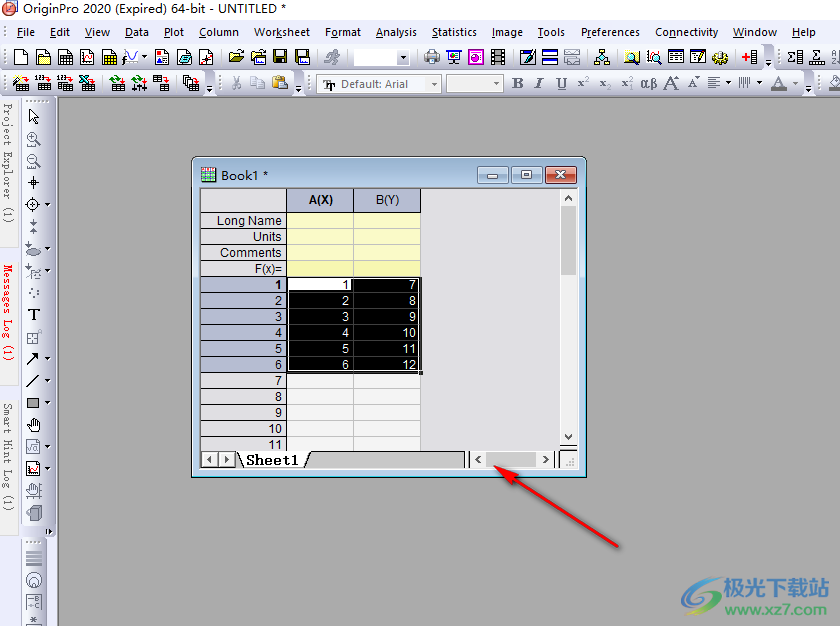Toggle italic text formatting
840x626 pixels.
point(539,84)
